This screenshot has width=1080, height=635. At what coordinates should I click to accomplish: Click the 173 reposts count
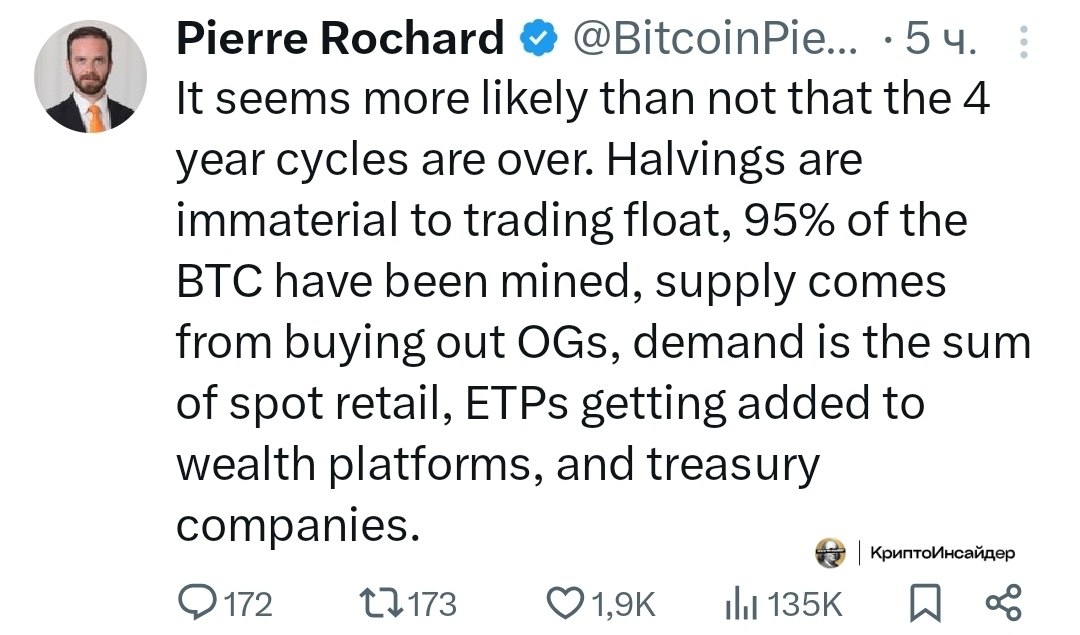point(432,604)
